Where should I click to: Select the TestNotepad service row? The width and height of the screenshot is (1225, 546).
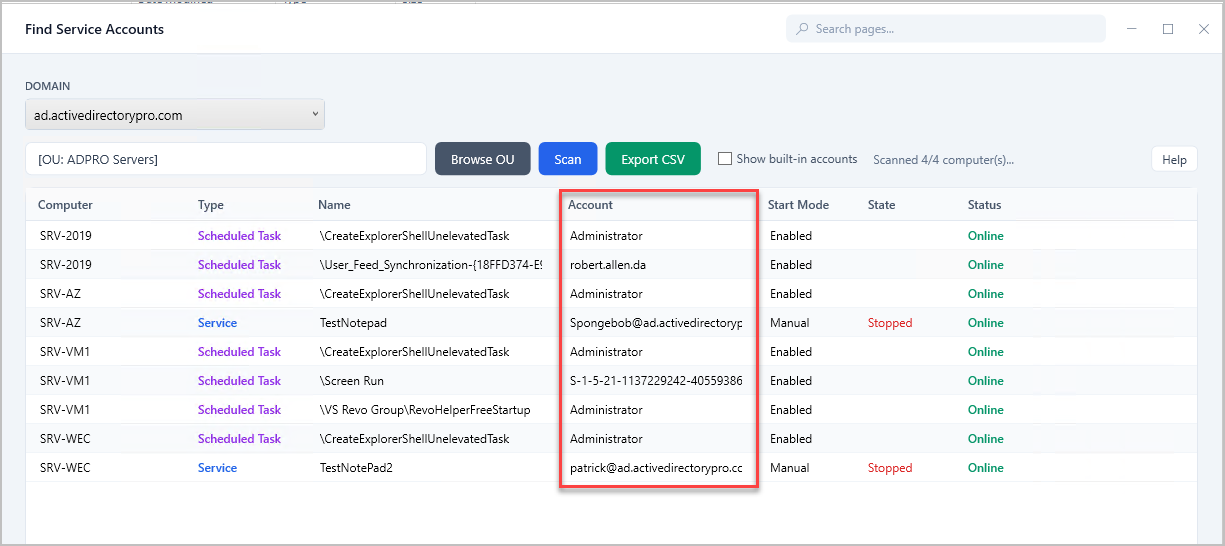coord(352,323)
